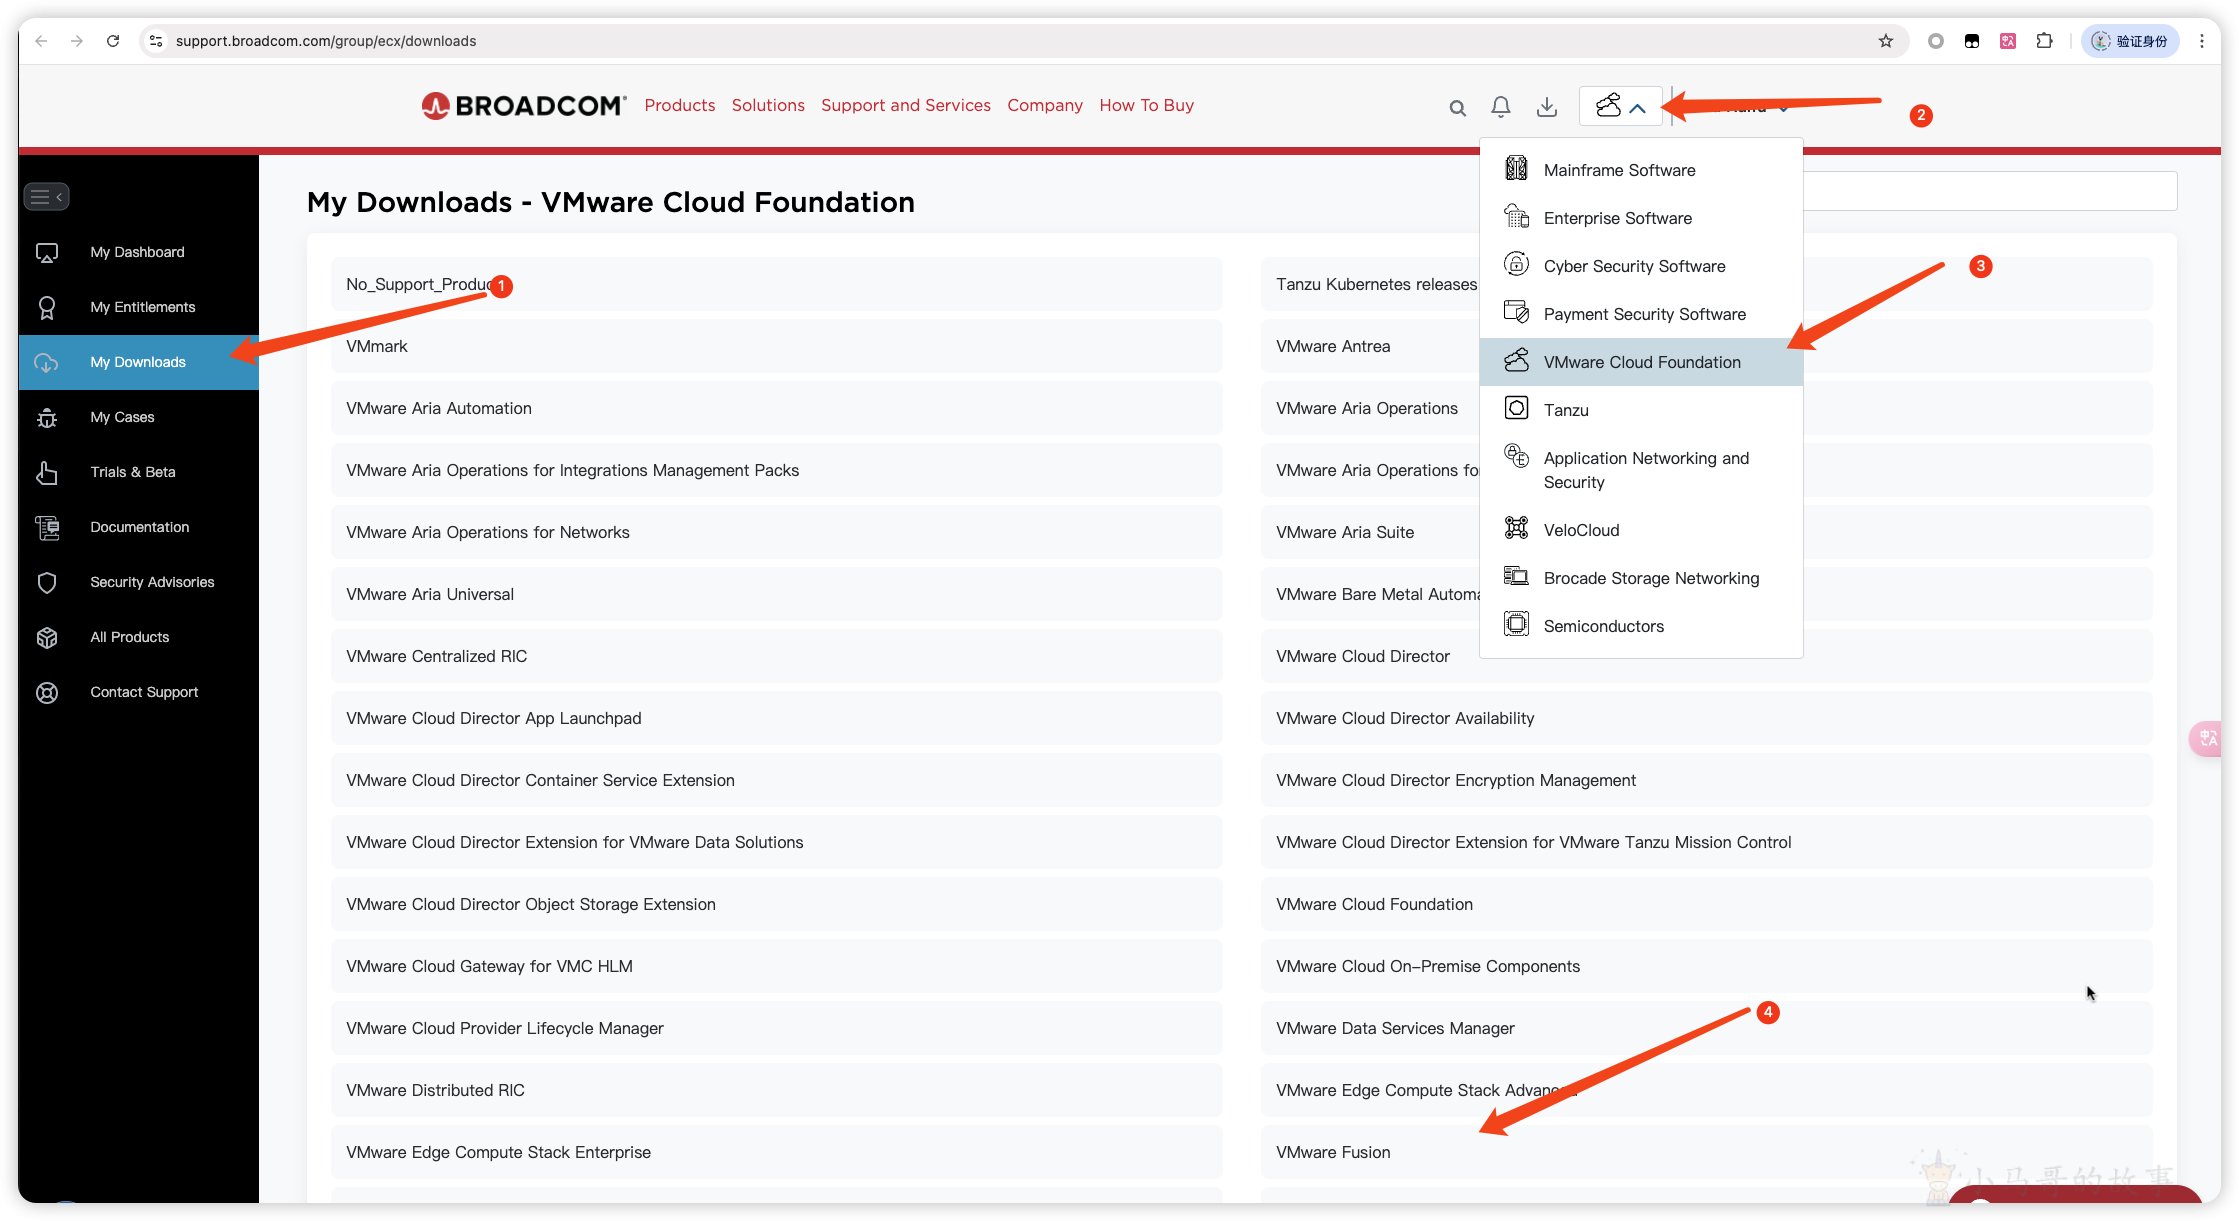
Task: Open VMware Cloud Foundation product row
Action: (1706, 904)
